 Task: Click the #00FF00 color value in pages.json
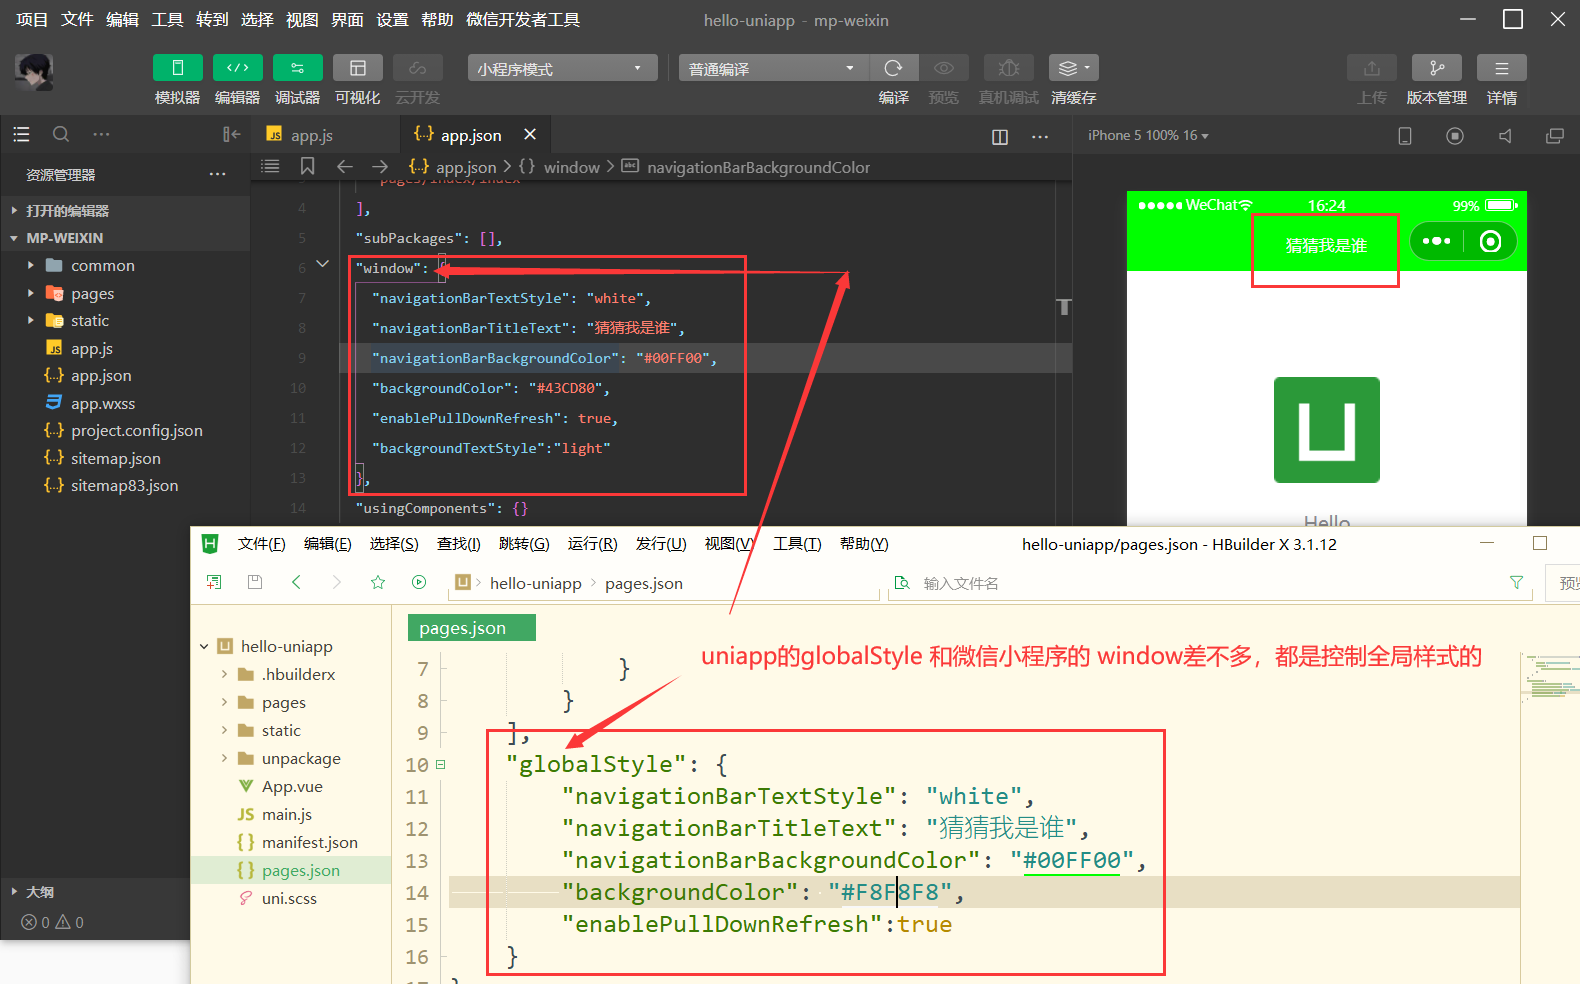1071,860
